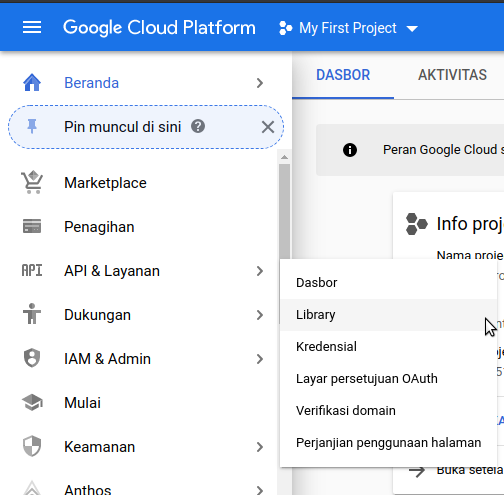This screenshot has width=504, height=495.
Task: Open Anthos sidebar label
Action: coord(87,489)
